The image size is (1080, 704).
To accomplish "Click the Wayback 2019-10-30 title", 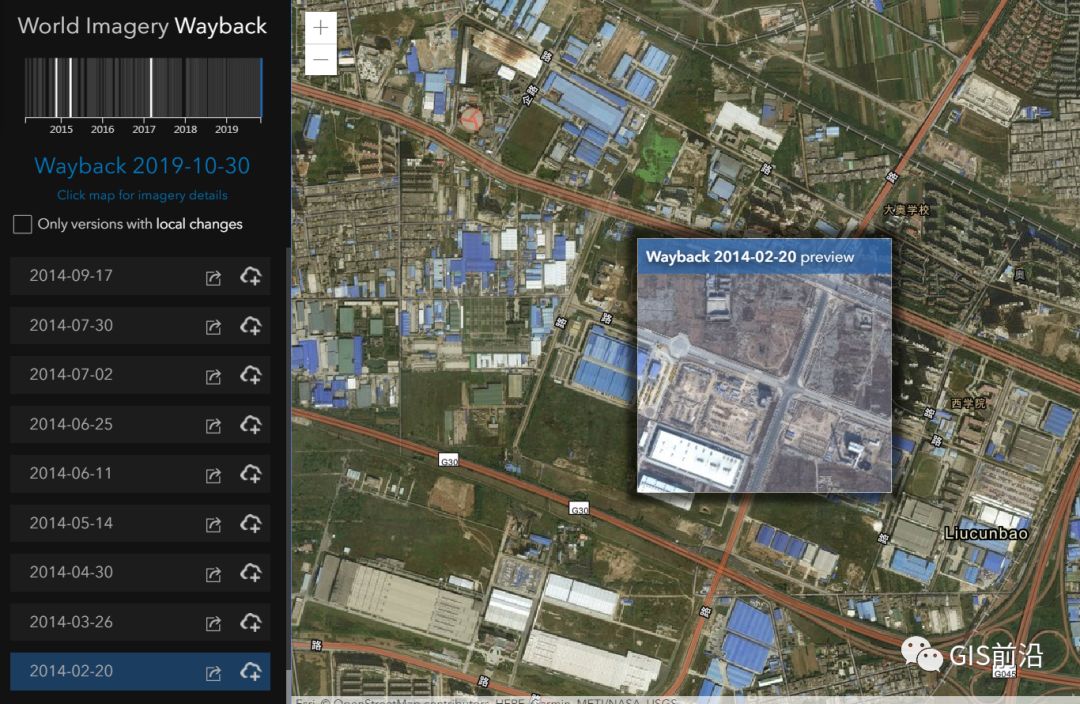I will click(142, 166).
